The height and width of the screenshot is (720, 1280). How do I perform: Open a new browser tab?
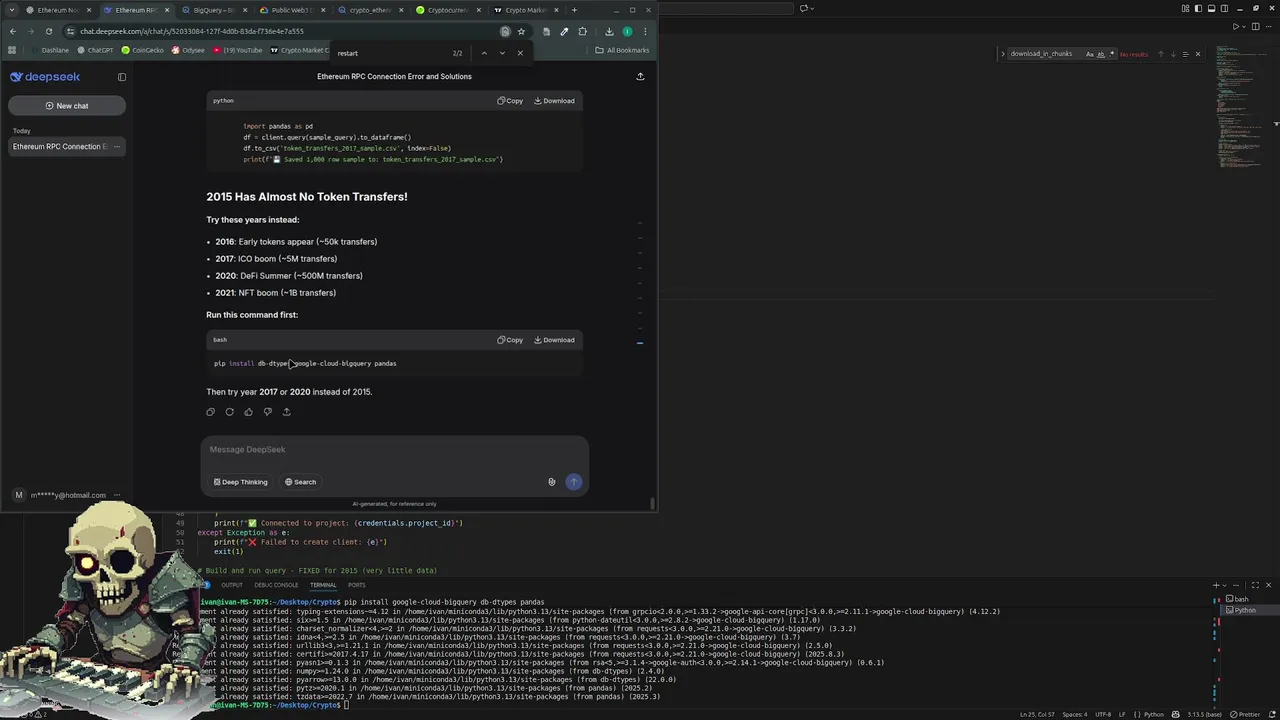click(x=575, y=10)
